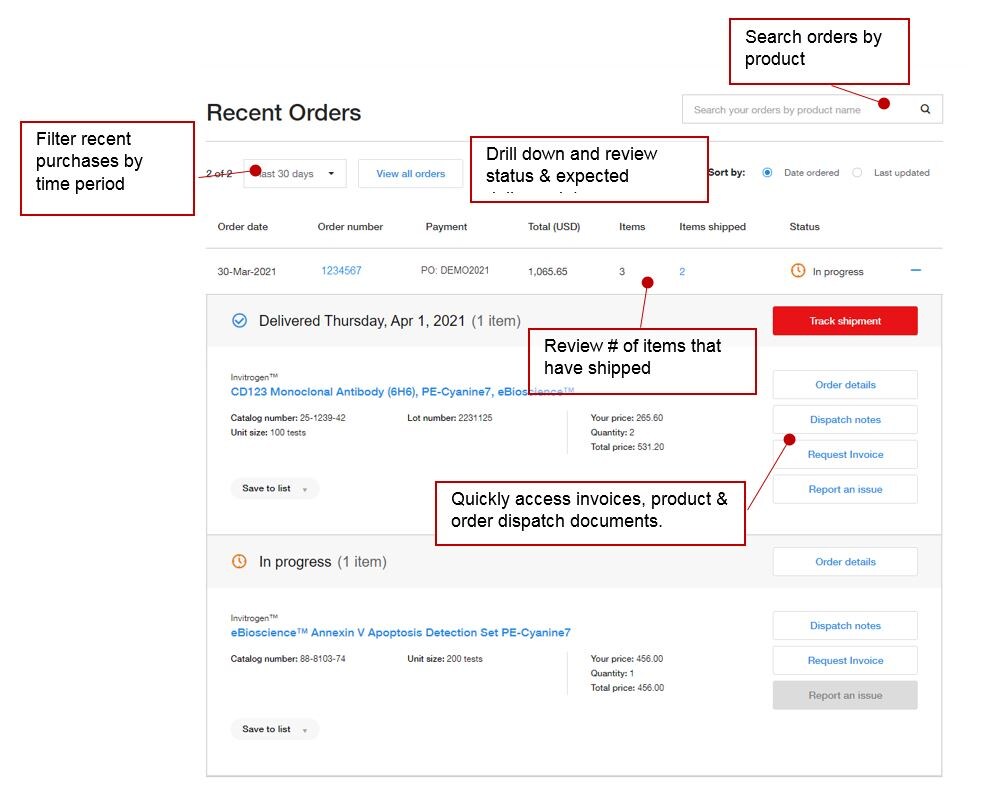Expand Save to list for Annexin V set
The height and width of the screenshot is (793, 982).
274,729
